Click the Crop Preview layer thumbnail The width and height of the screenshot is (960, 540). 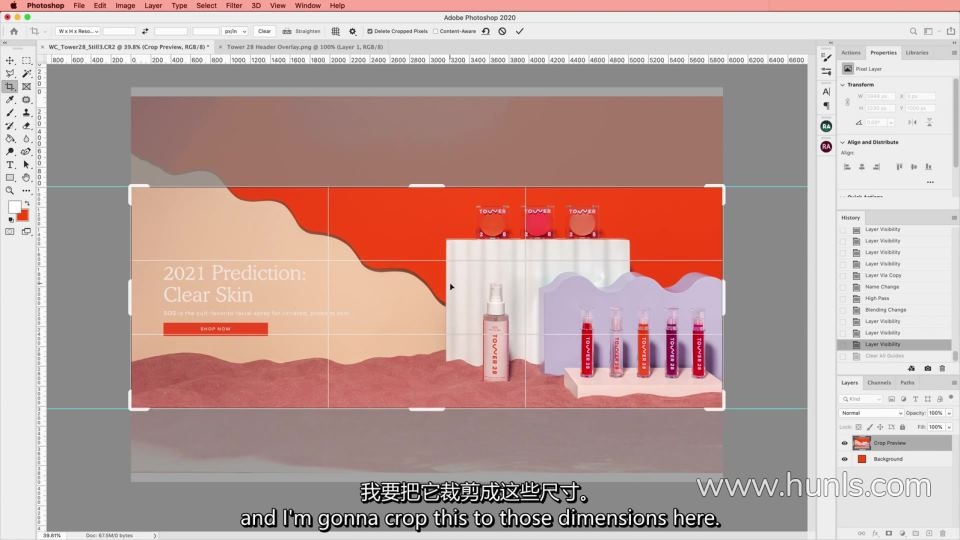coord(861,443)
